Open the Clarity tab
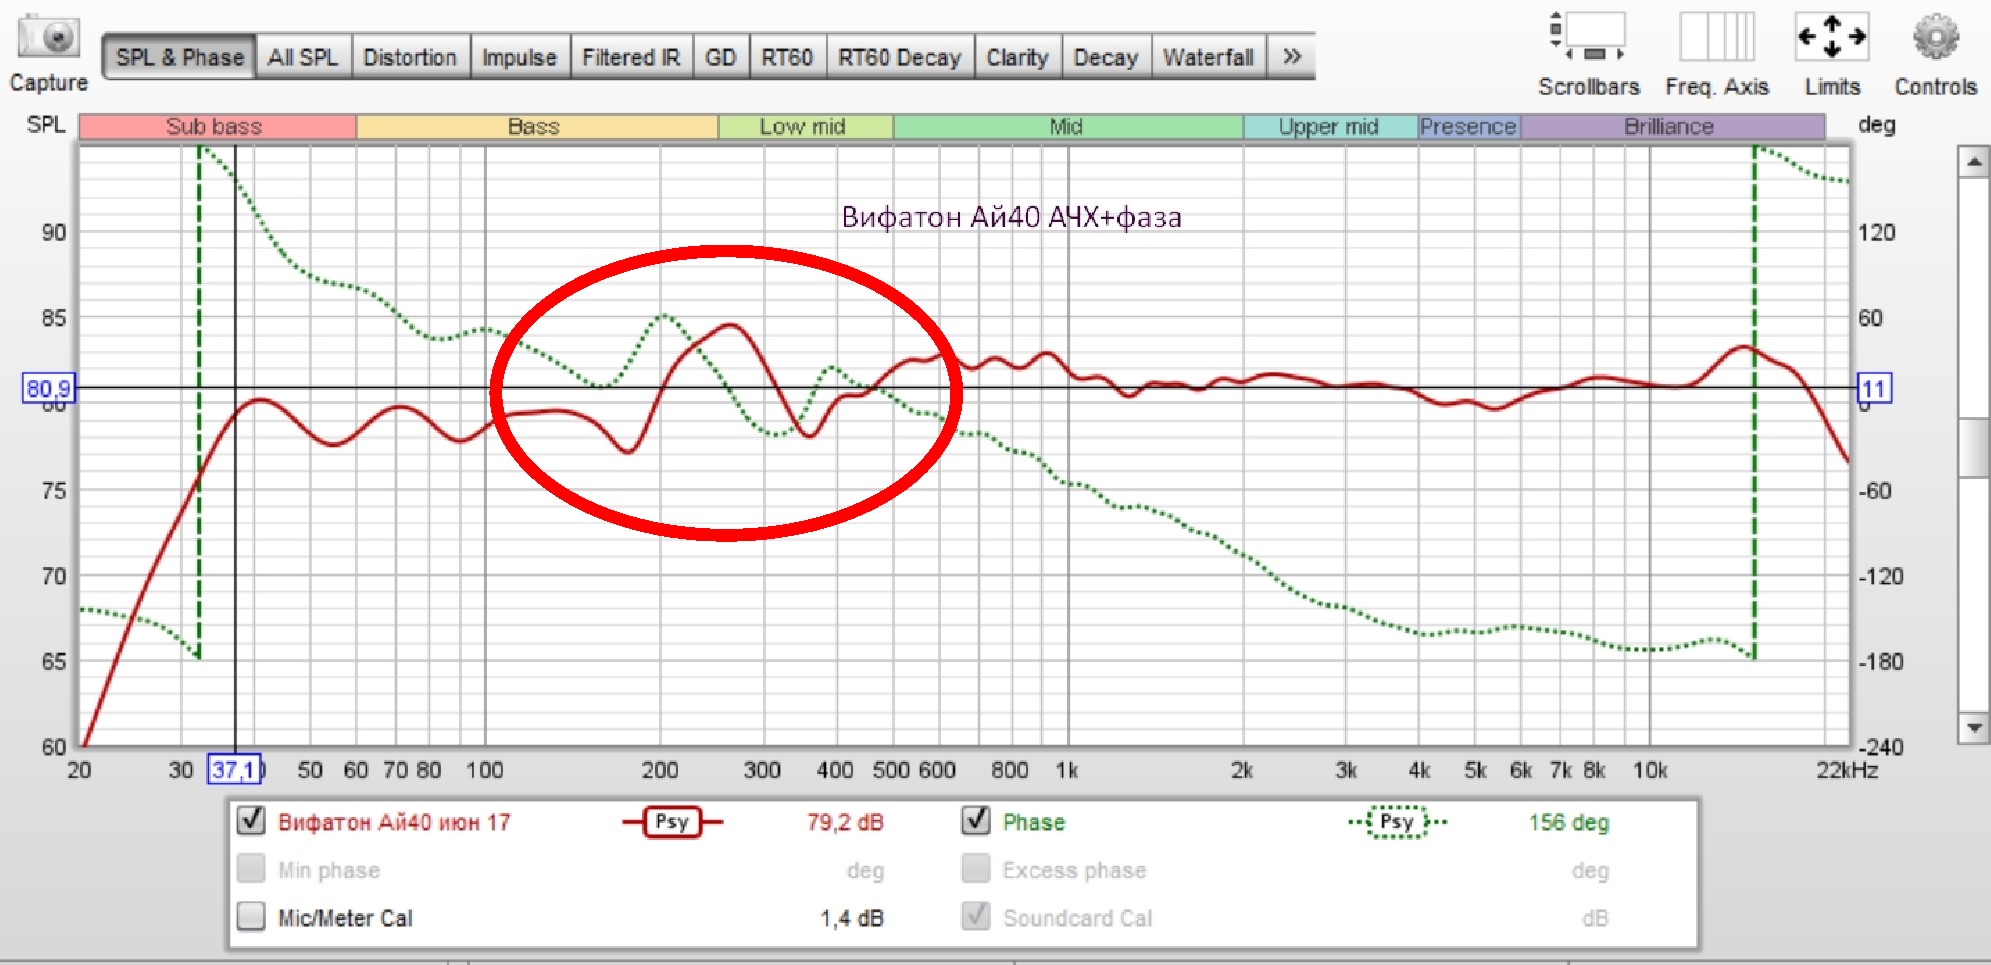 tap(1017, 57)
